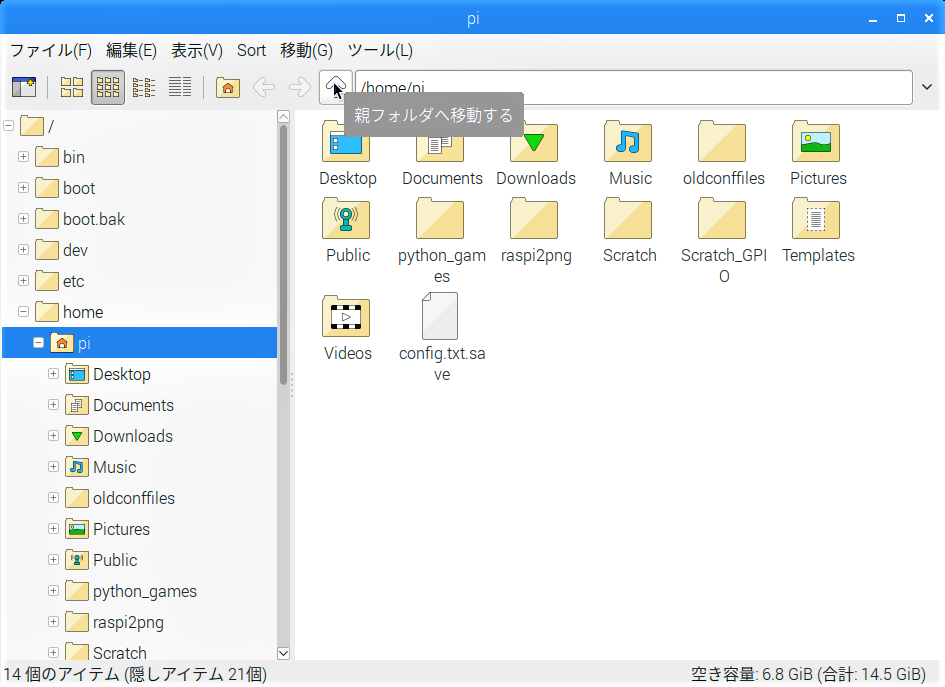Select home in the folder tree
This screenshot has height=687, width=945.
pos(83,312)
